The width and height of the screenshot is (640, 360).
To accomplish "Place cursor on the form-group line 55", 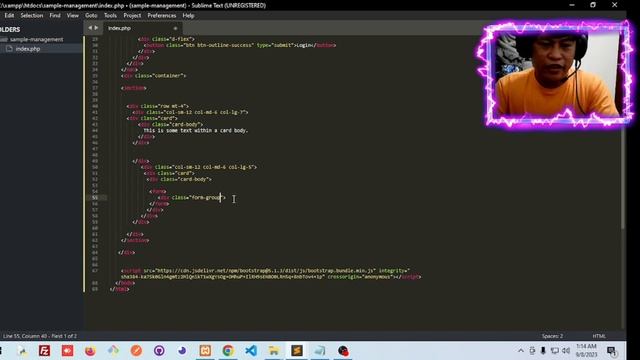I will click(192, 198).
